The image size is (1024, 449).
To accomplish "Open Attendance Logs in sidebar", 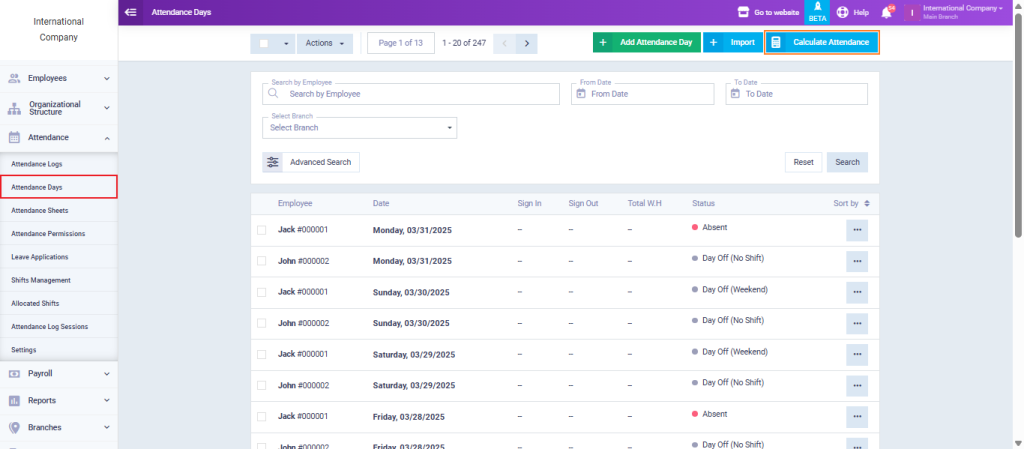I will 59,164.
